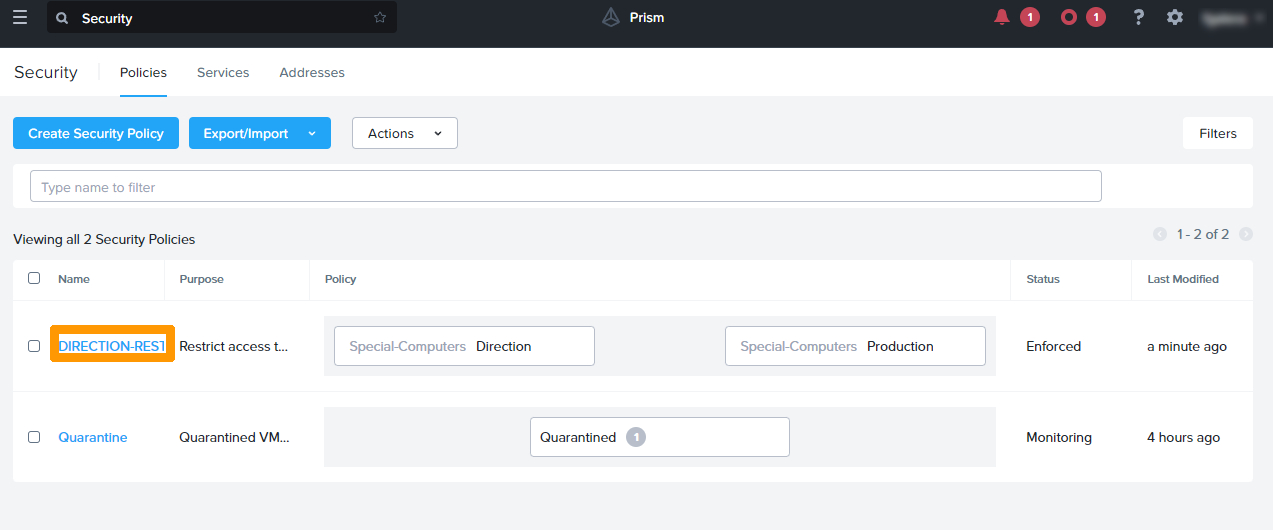Open the settings gear icon

[1175, 17]
